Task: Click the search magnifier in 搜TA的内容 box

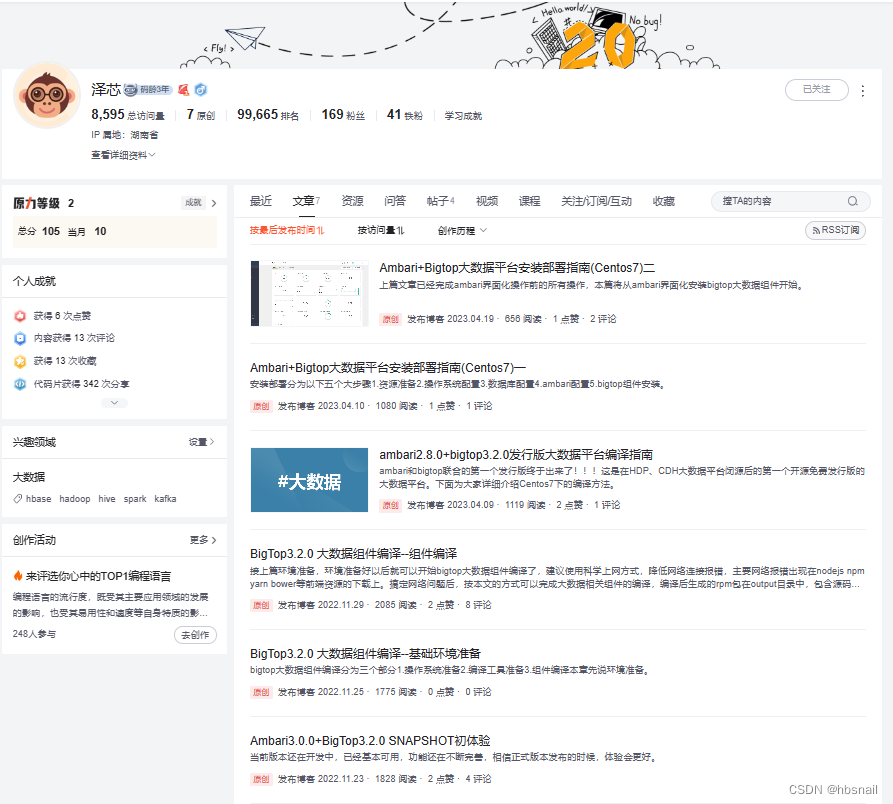Action: [x=855, y=201]
